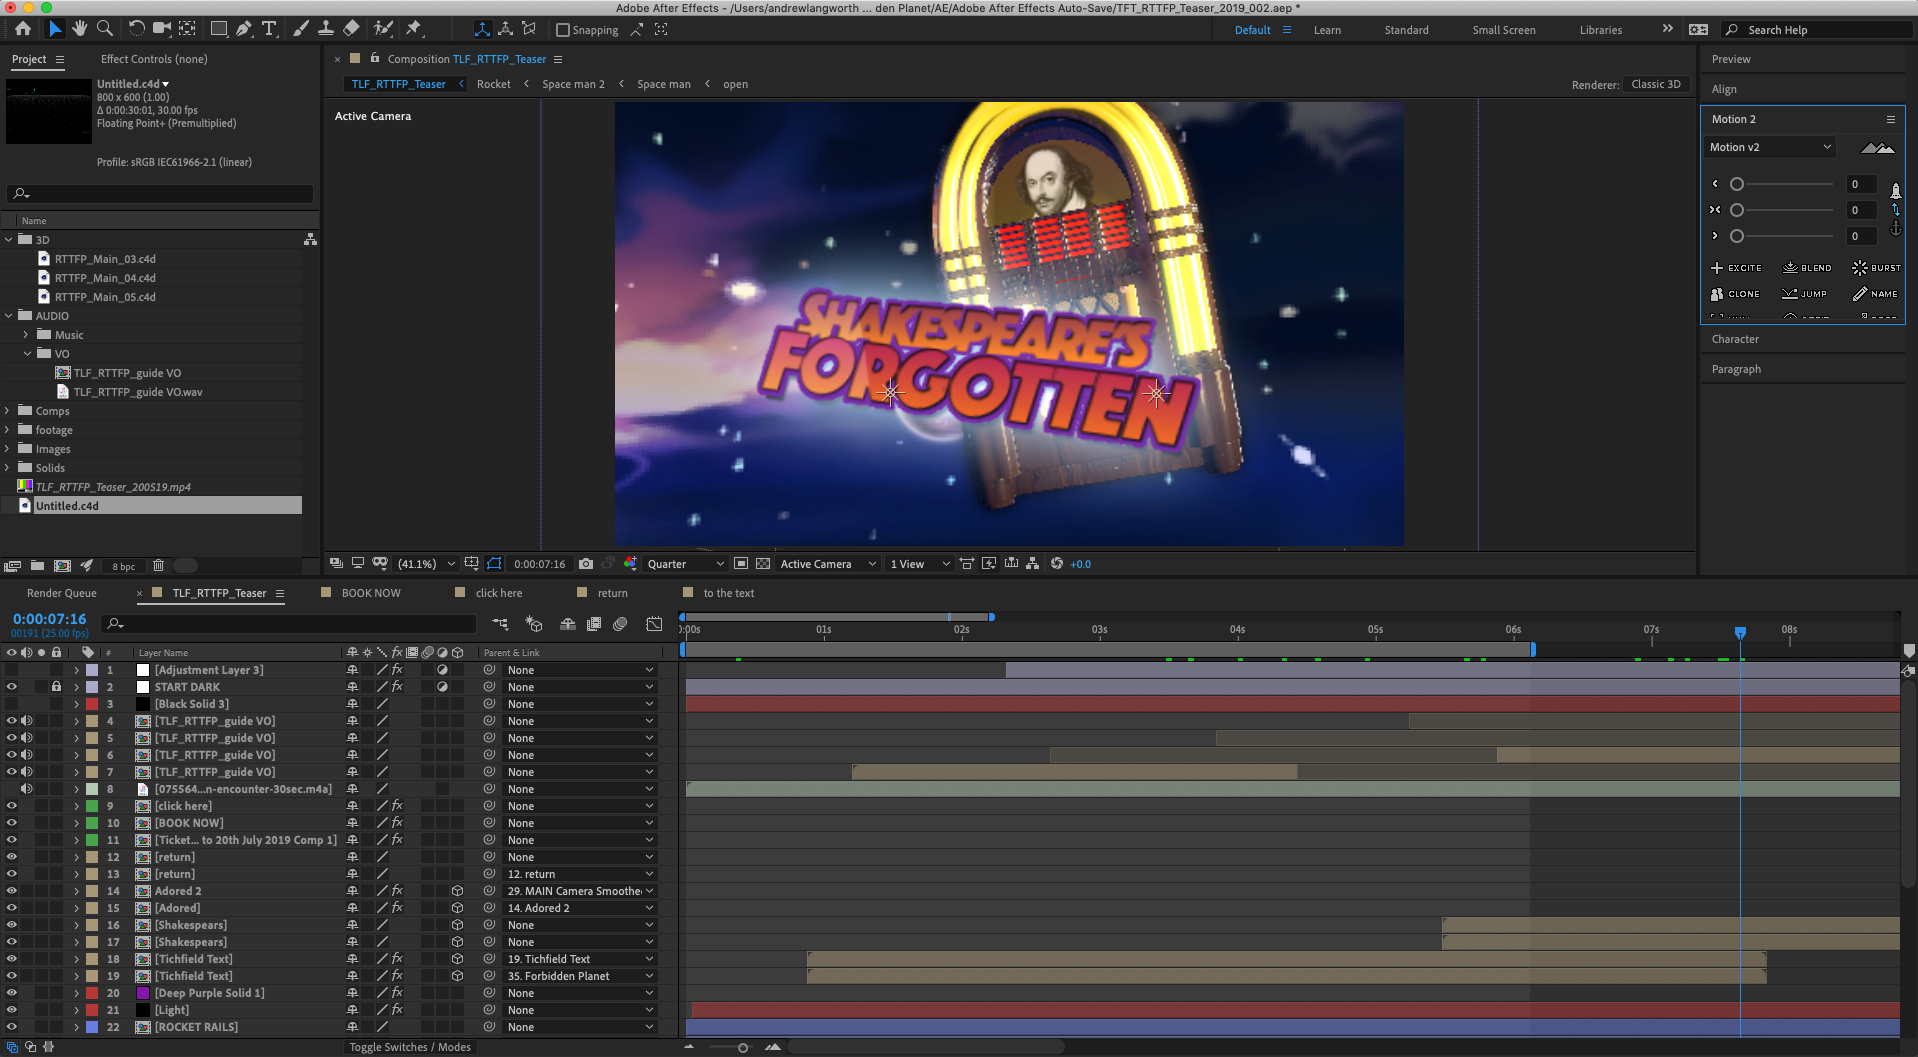Click the snapshot camera icon in viewer
The image size is (1918, 1057).
(586, 564)
